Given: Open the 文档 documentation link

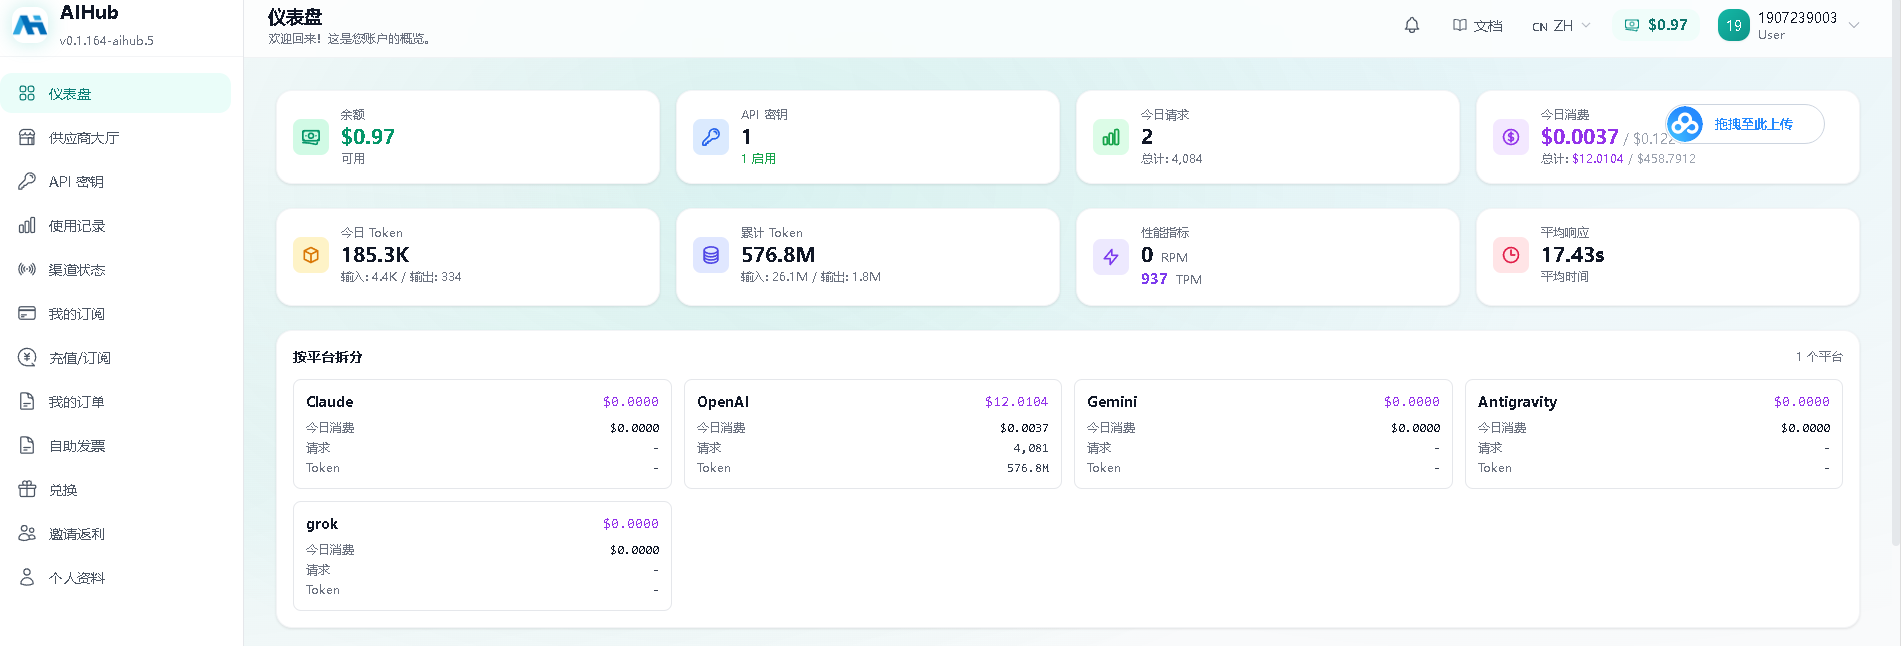Looking at the screenshot, I should [x=1477, y=25].
